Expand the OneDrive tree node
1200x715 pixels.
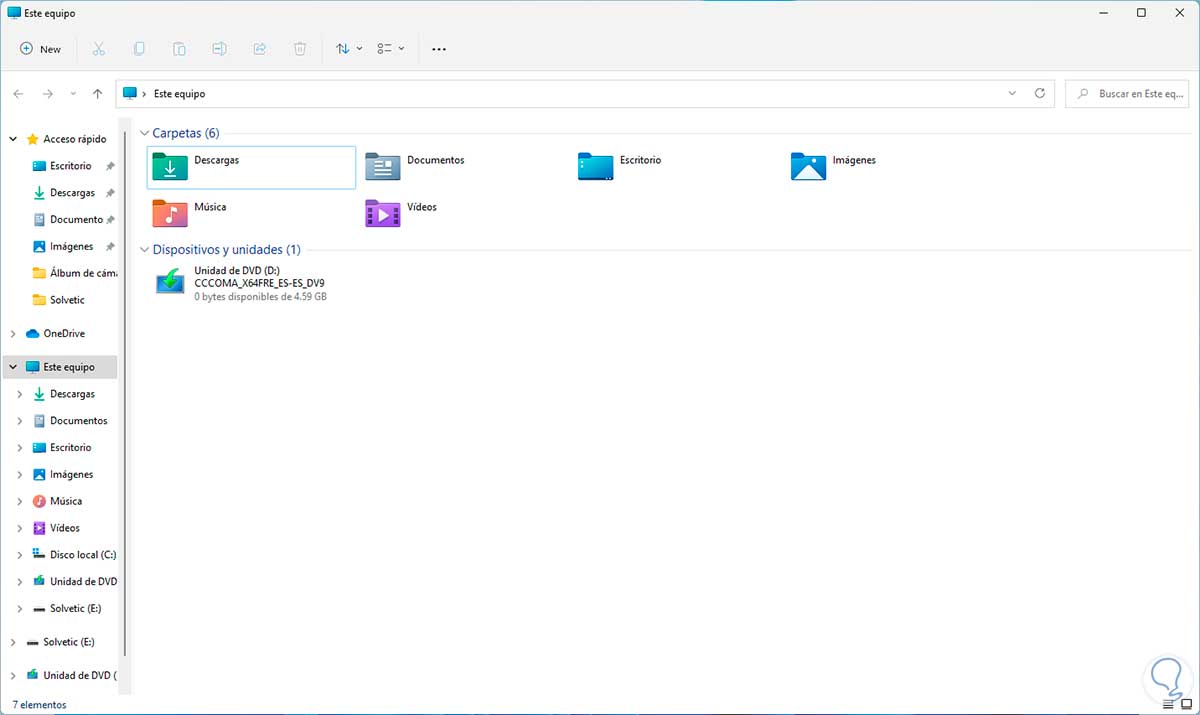[x=13, y=333]
